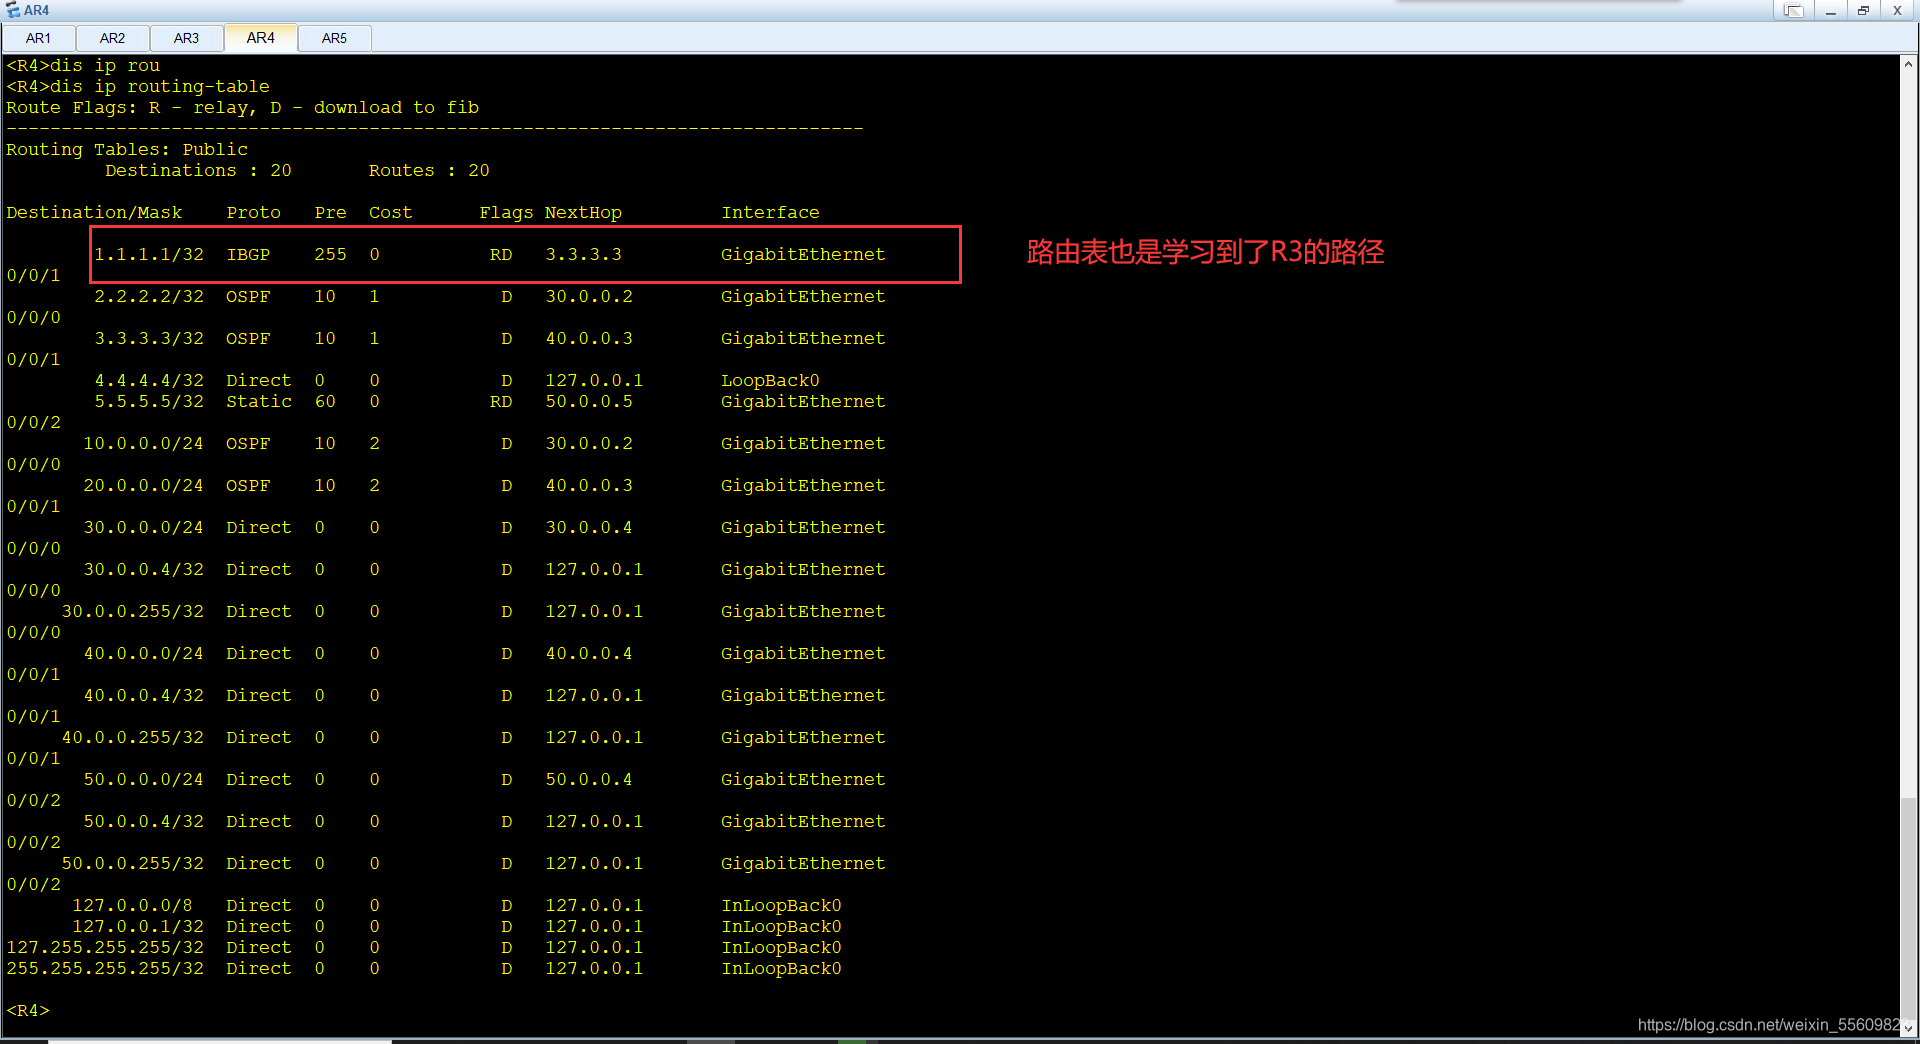Click the 'dis ip routing-table' command line
The width and height of the screenshot is (1920, 1044).
pyautogui.click(x=138, y=87)
